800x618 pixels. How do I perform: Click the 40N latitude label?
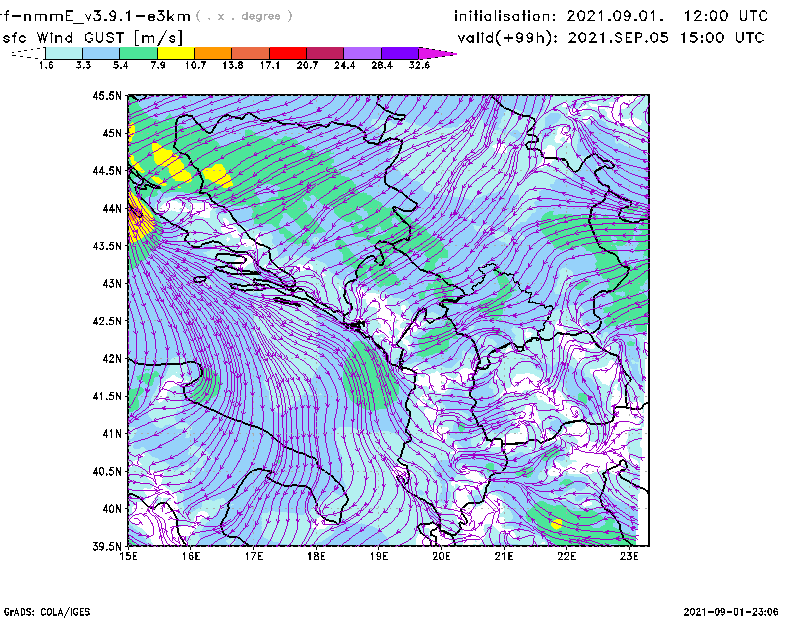click(112, 509)
